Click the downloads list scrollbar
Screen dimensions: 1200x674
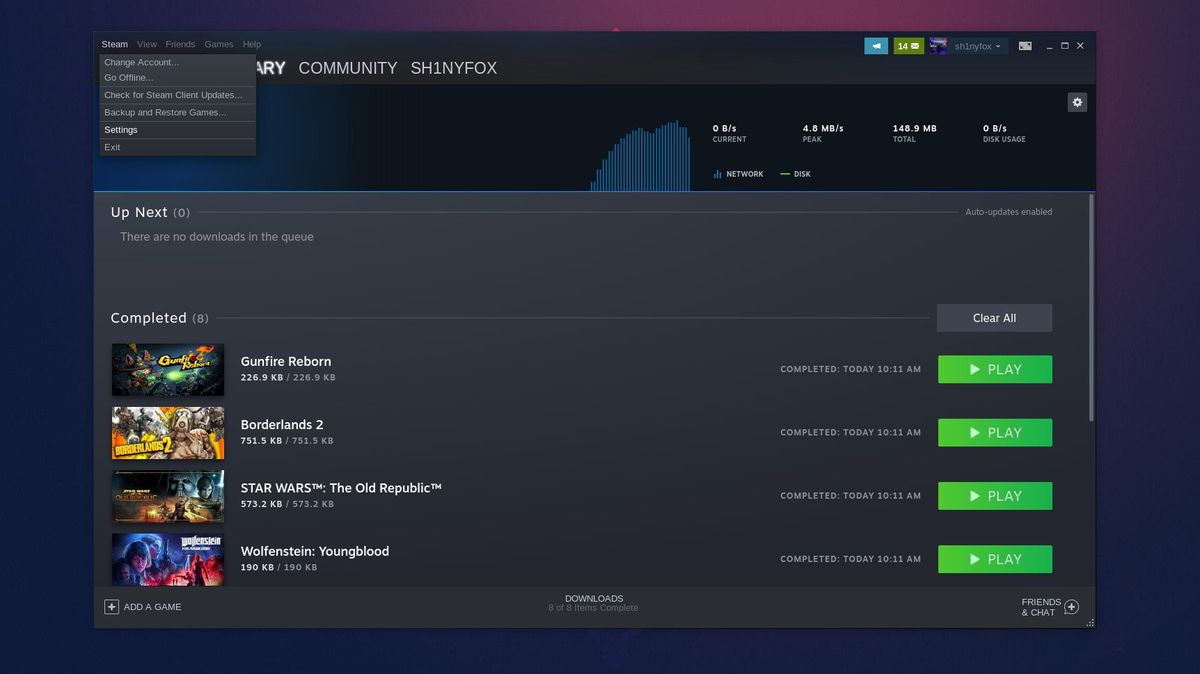1091,307
